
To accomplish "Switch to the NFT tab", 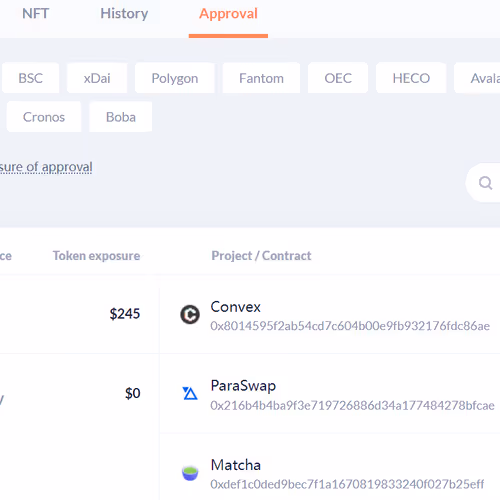I will point(36,14).
